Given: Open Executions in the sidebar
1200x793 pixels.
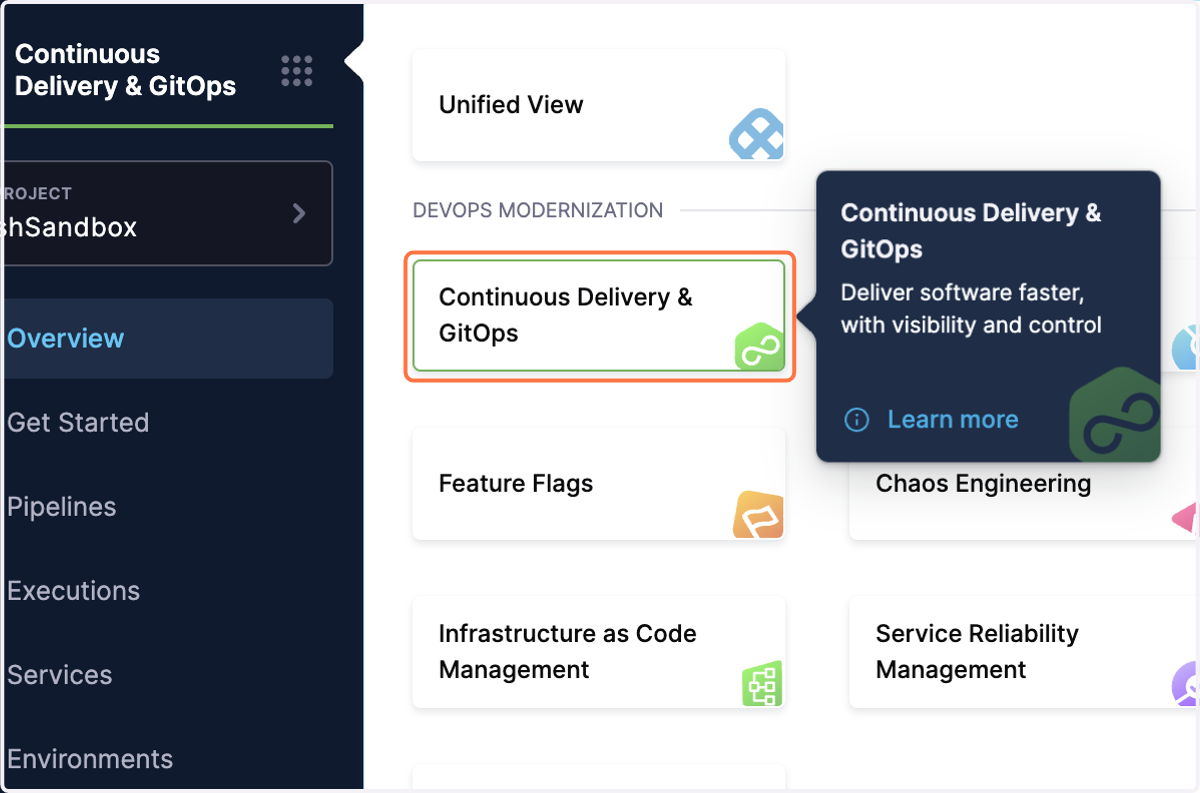Looking at the screenshot, I should pyautogui.click(x=74, y=590).
